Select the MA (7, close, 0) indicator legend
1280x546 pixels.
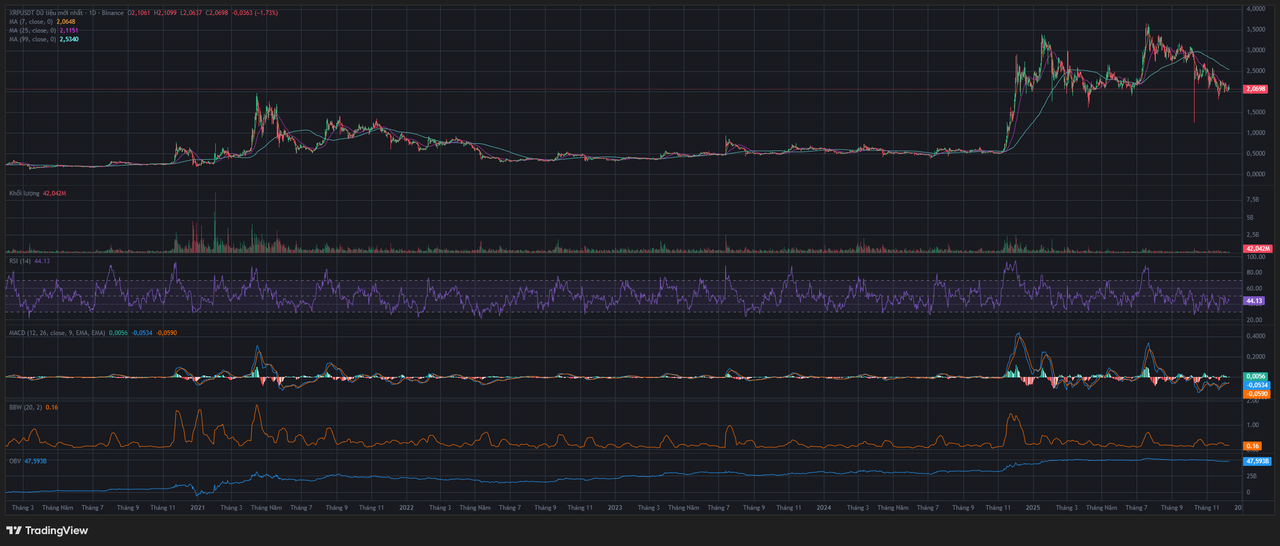pyautogui.click(x=30, y=21)
